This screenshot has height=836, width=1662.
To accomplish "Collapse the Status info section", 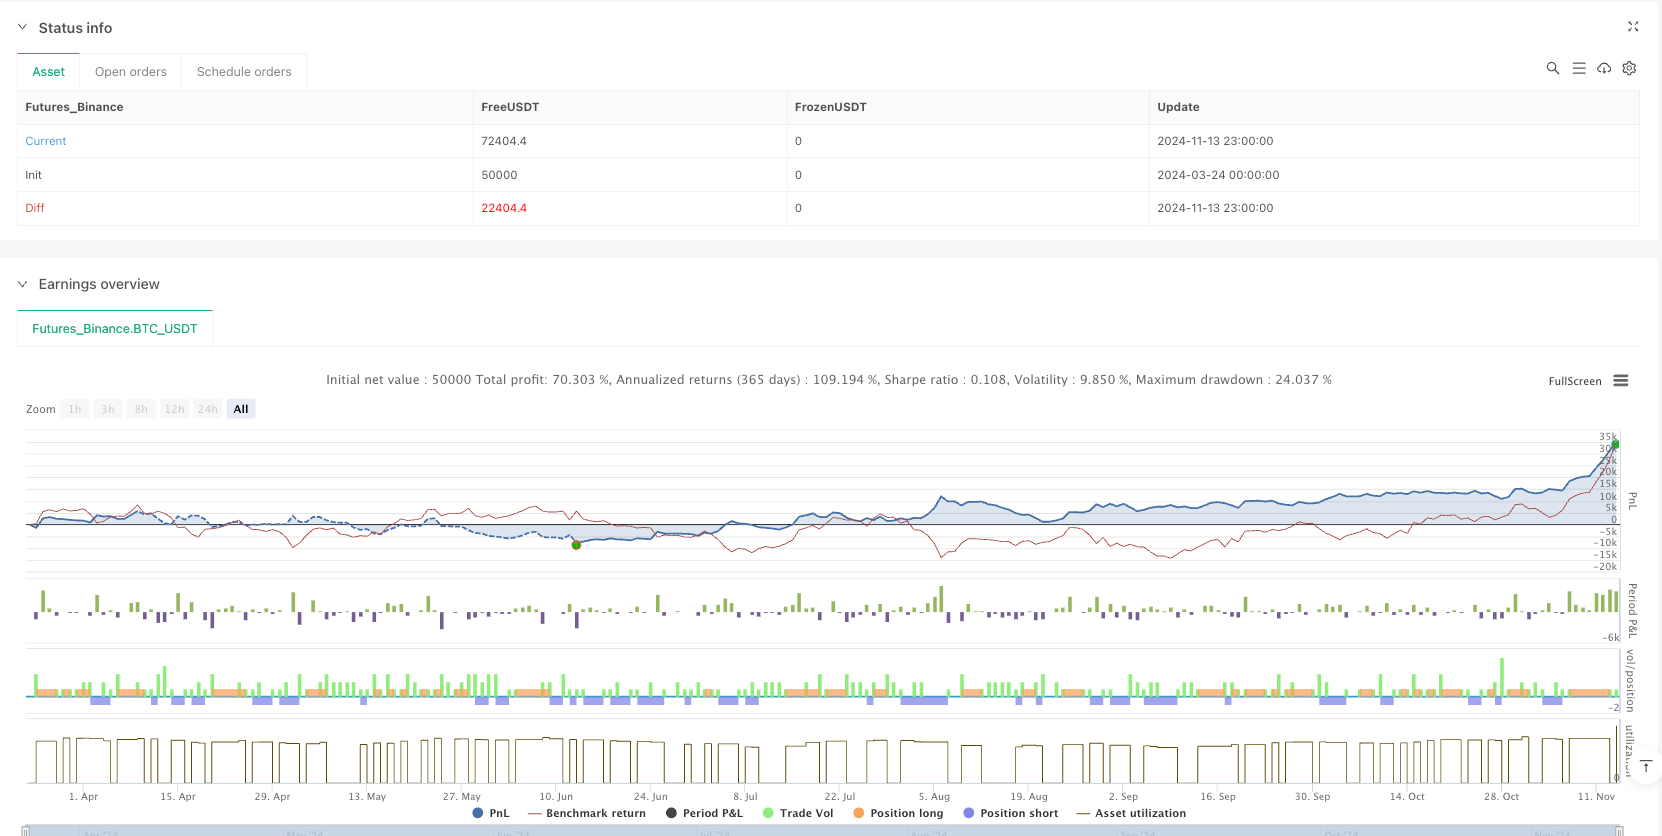I will [23, 28].
